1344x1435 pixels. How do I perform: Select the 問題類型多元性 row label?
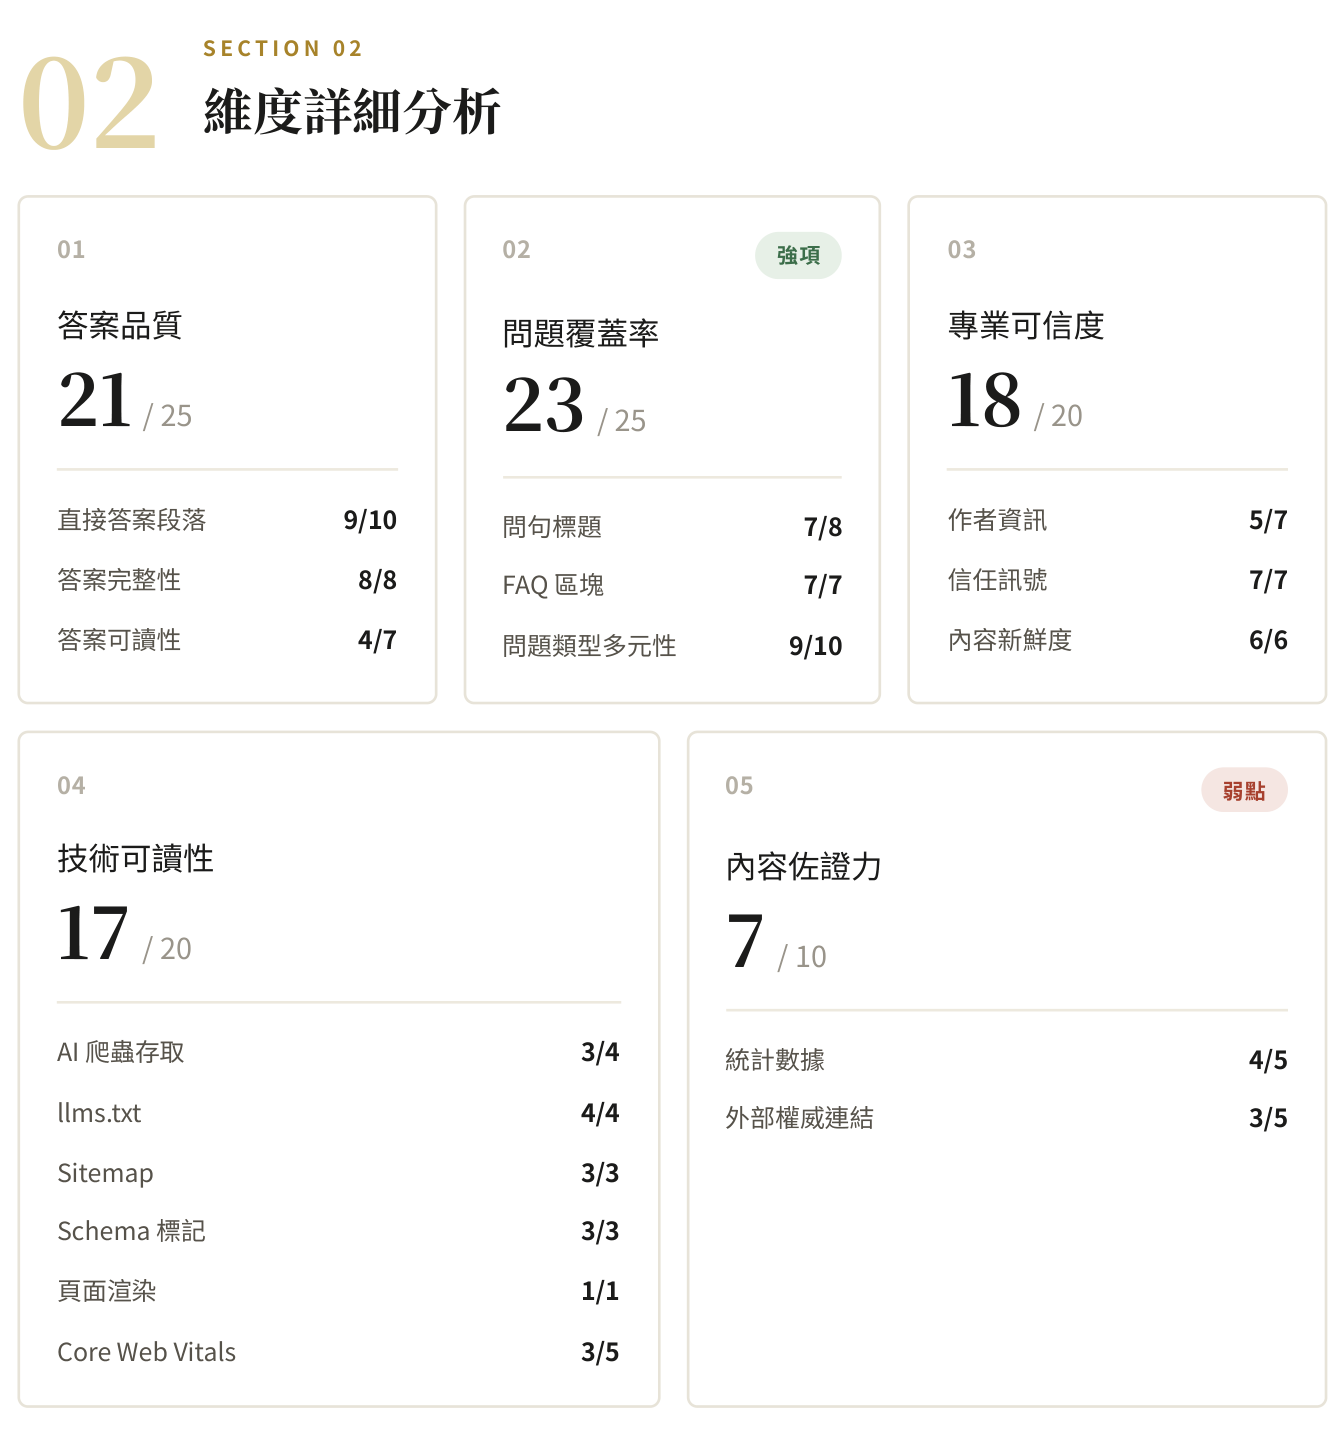589,646
